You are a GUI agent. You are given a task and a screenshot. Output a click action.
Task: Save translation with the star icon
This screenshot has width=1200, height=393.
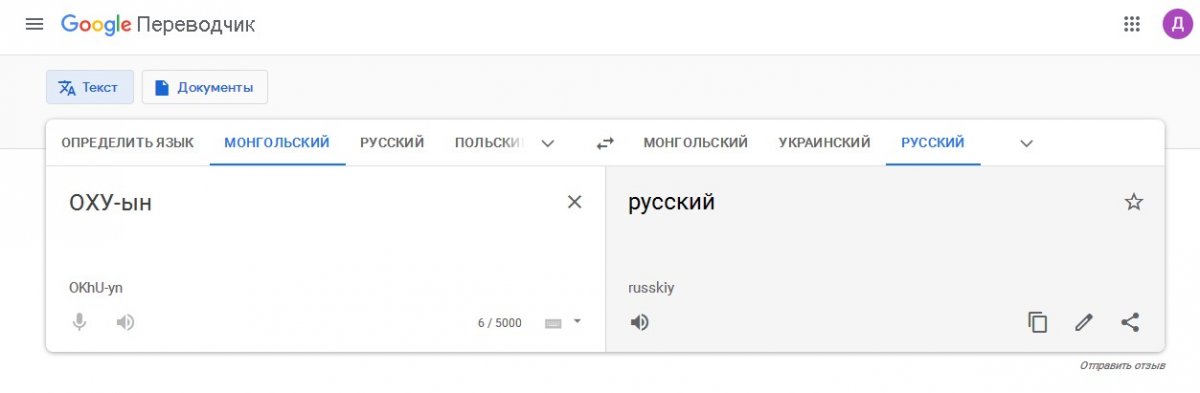coord(1133,202)
